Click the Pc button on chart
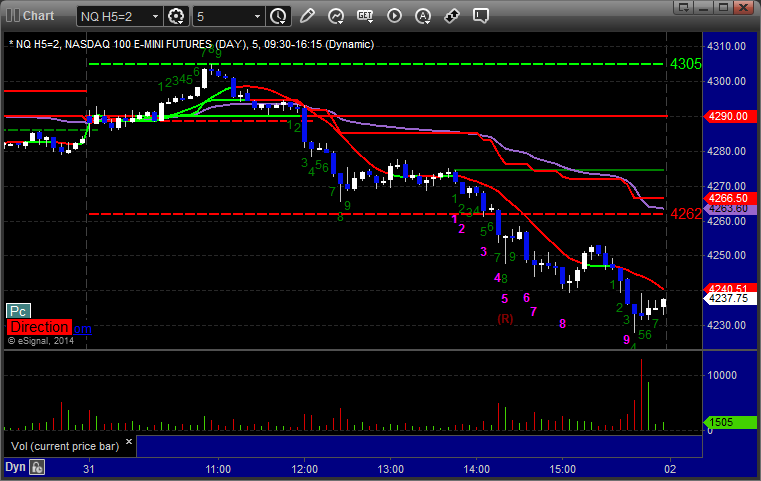761x481 pixels. (18, 311)
